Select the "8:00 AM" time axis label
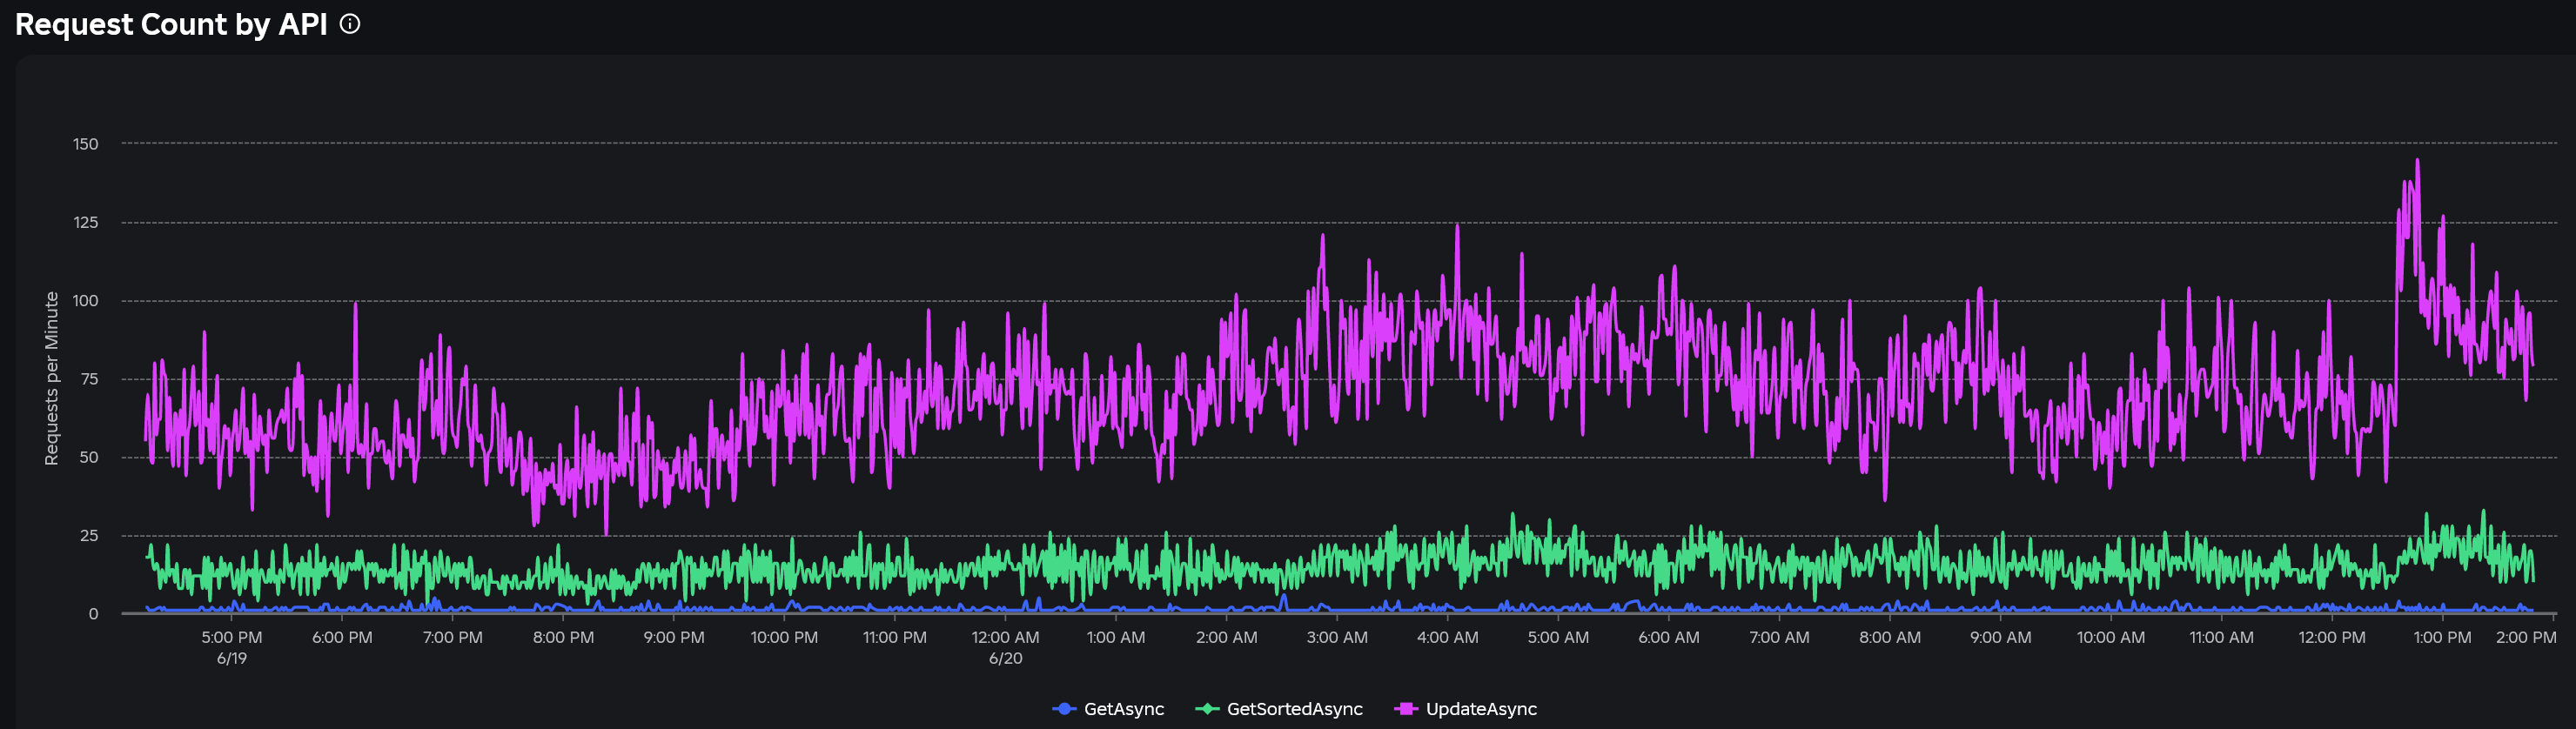Viewport: 2576px width, 729px height. pyautogui.click(x=1890, y=637)
